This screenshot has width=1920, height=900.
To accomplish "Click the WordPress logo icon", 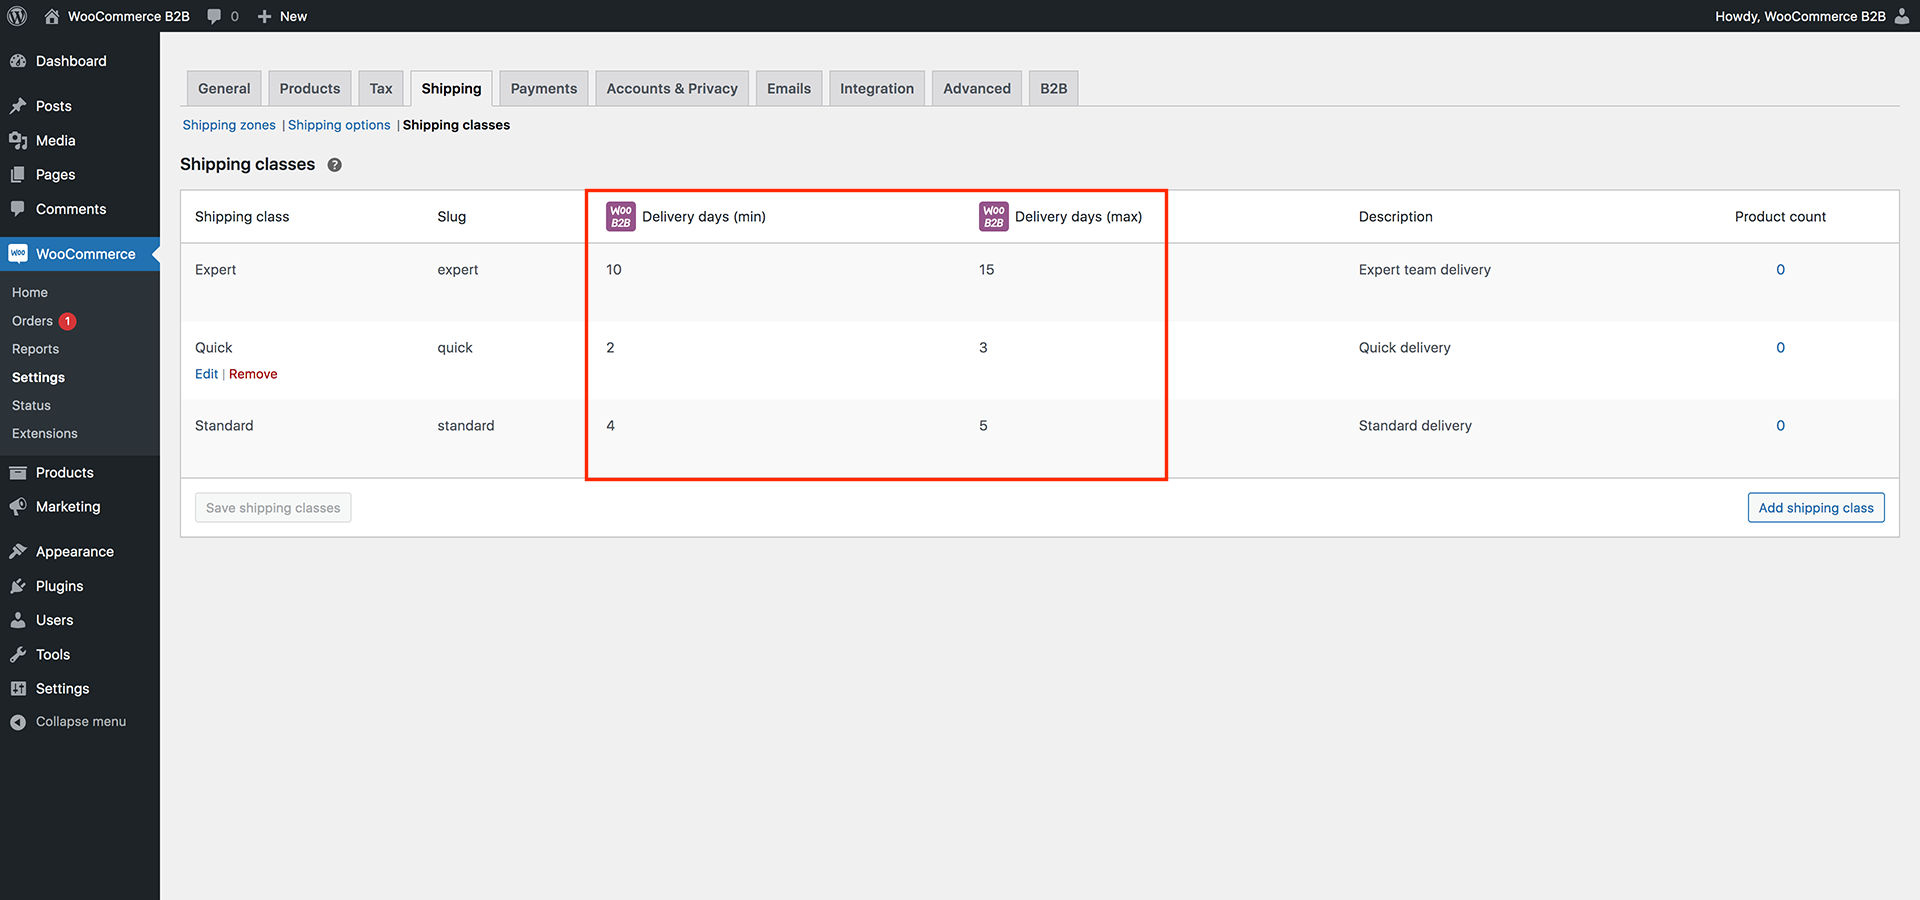I will click(17, 16).
